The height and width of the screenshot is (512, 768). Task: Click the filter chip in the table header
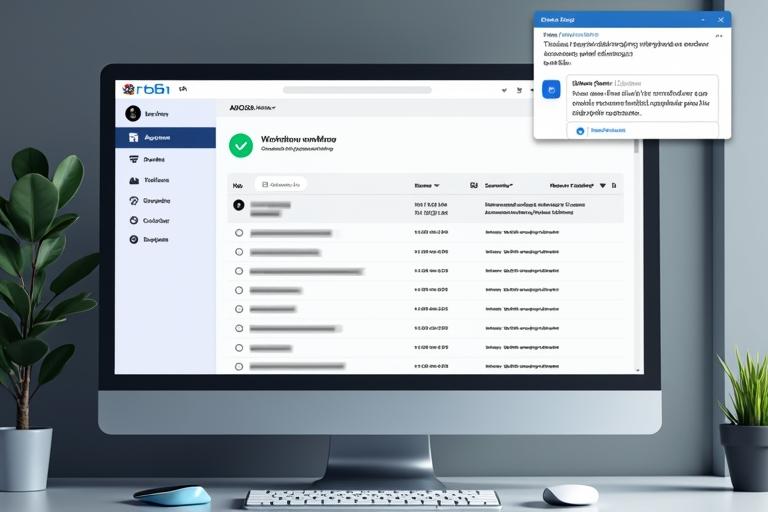click(x=280, y=184)
